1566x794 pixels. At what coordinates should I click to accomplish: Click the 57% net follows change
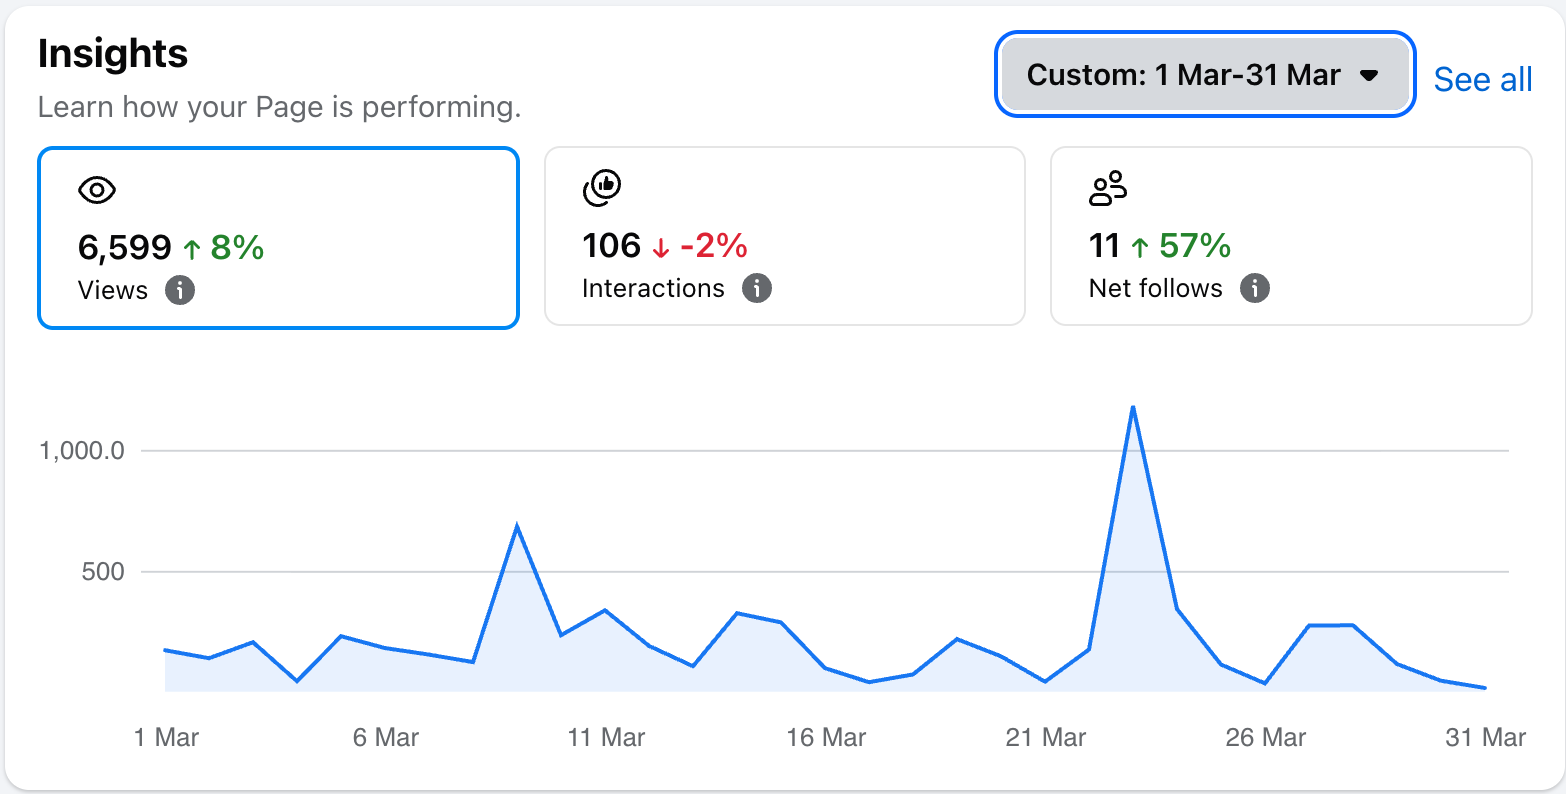(1195, 246)
